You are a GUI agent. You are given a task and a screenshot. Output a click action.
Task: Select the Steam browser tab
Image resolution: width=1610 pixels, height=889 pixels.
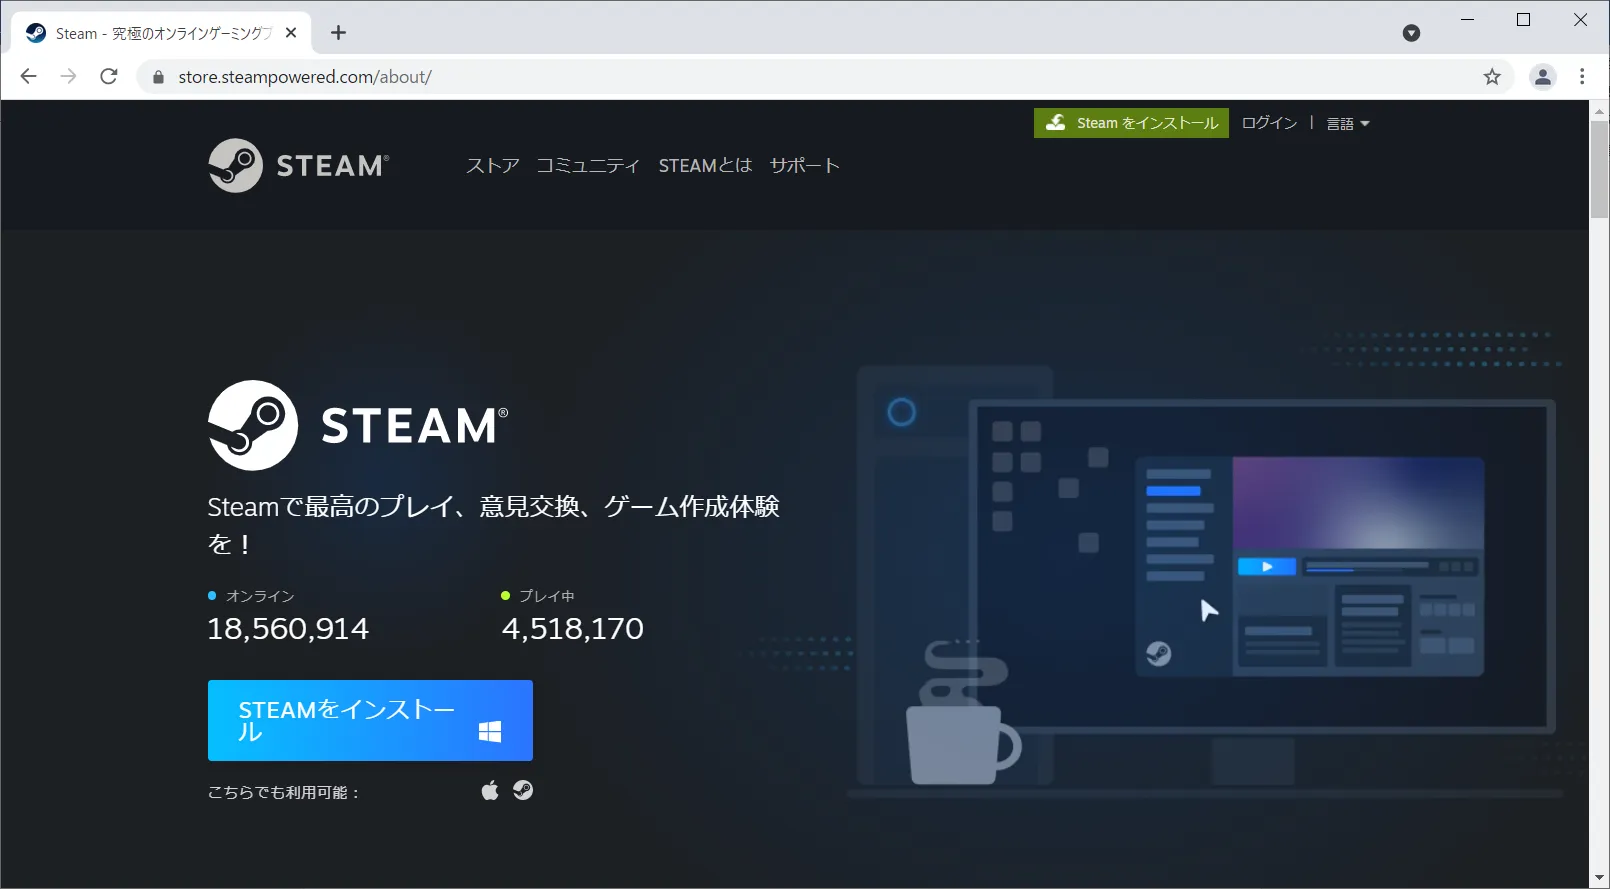pos(162,33)
